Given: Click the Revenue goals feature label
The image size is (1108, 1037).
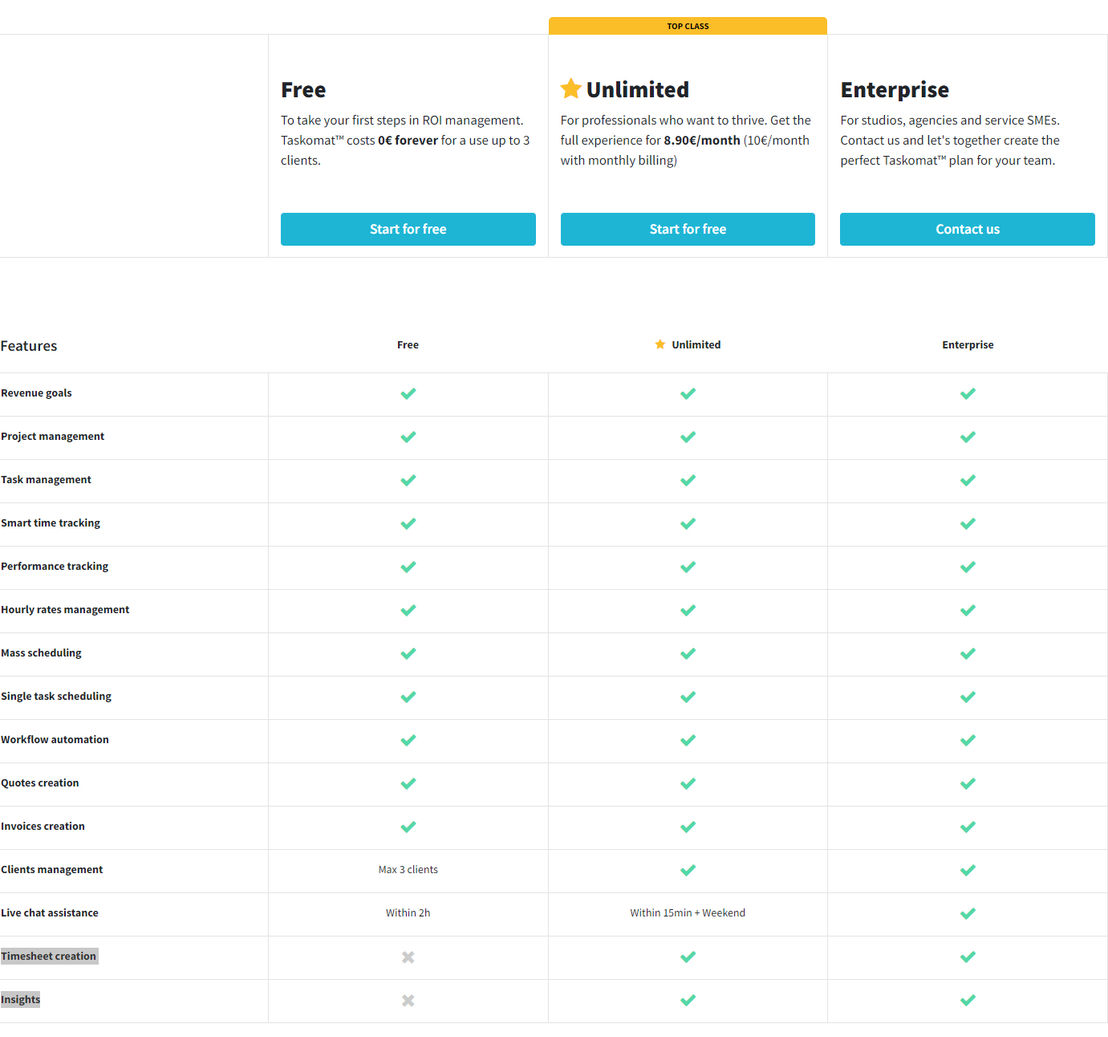Looking at the screenshot, I should tap(36, 393).
